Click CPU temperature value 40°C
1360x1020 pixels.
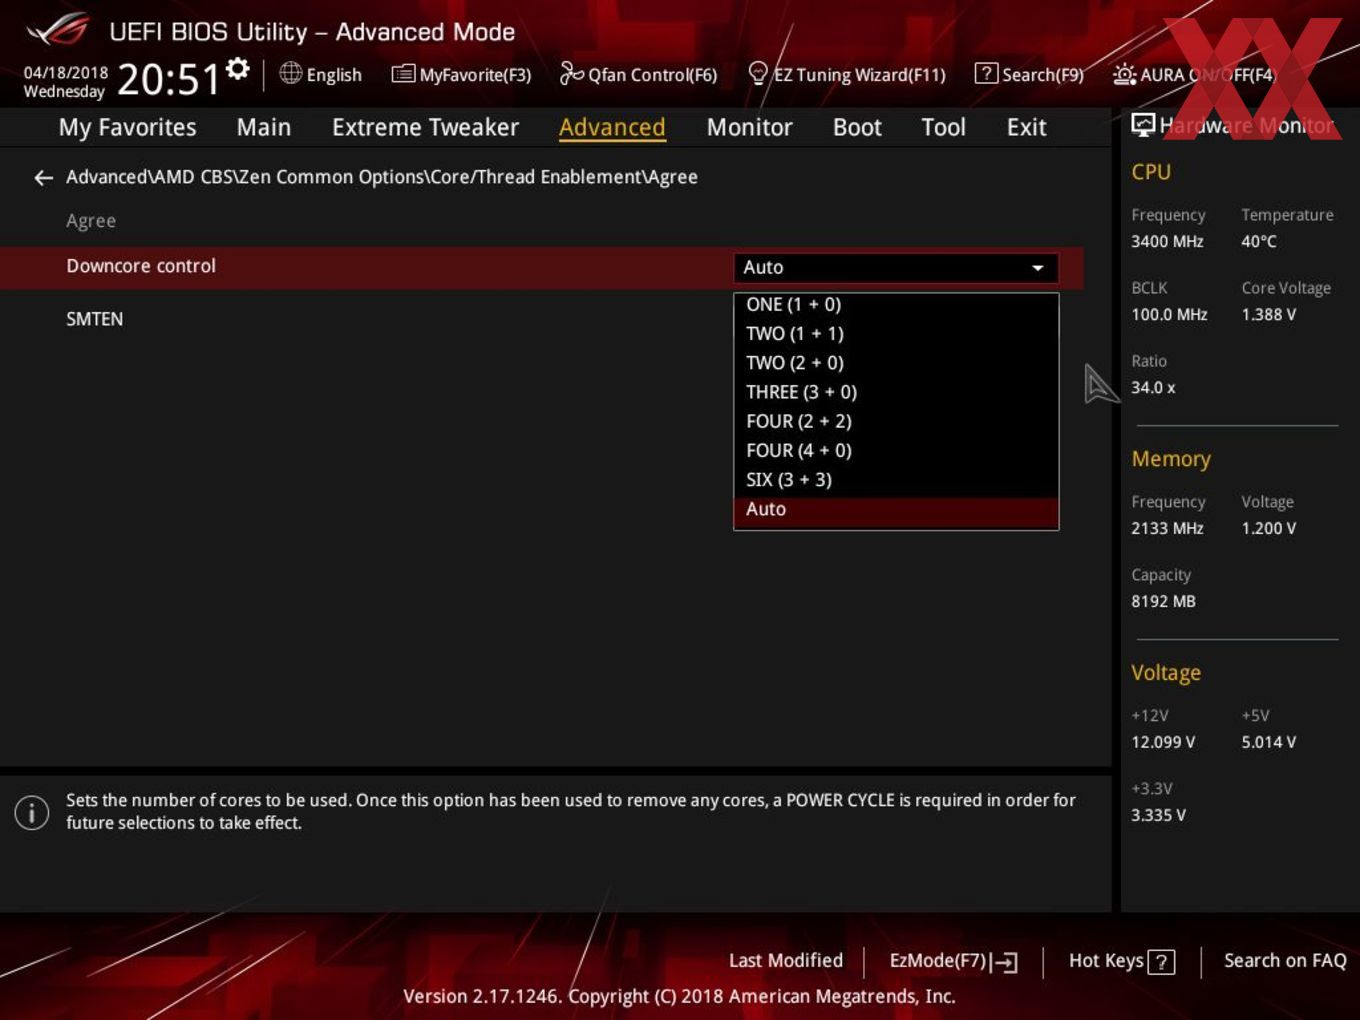1259,242
